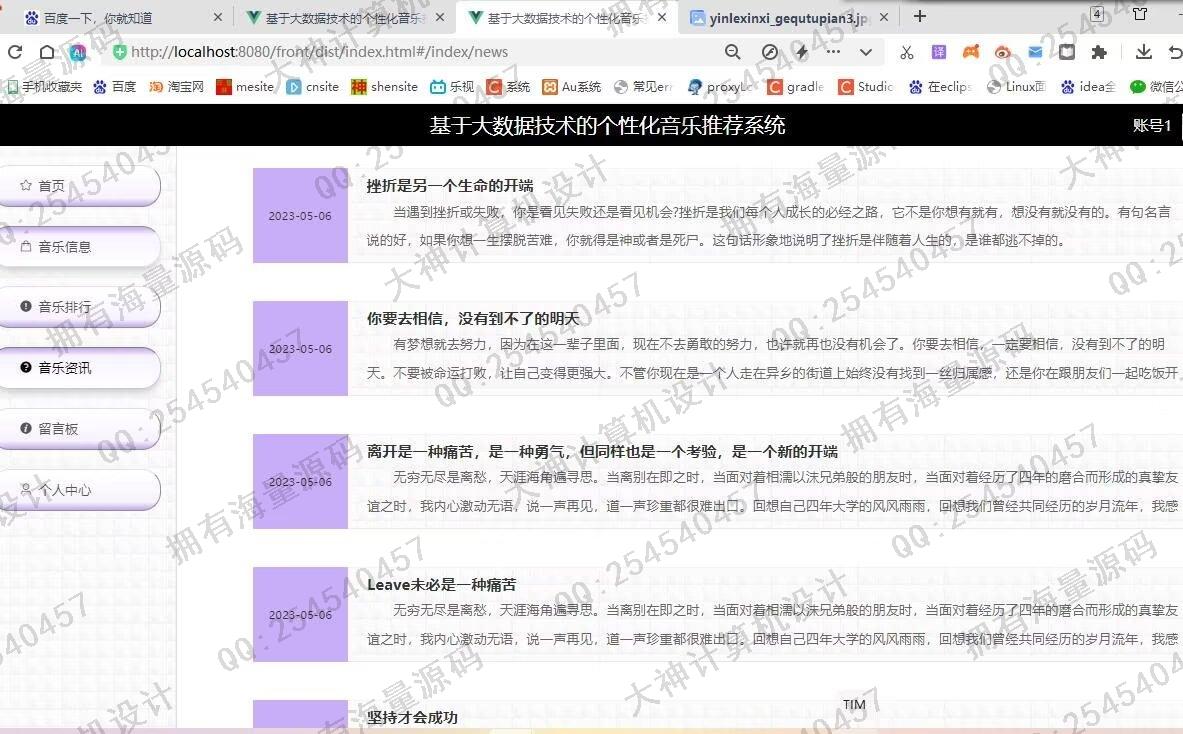Open the 常见err bookmark

point(642,87)
